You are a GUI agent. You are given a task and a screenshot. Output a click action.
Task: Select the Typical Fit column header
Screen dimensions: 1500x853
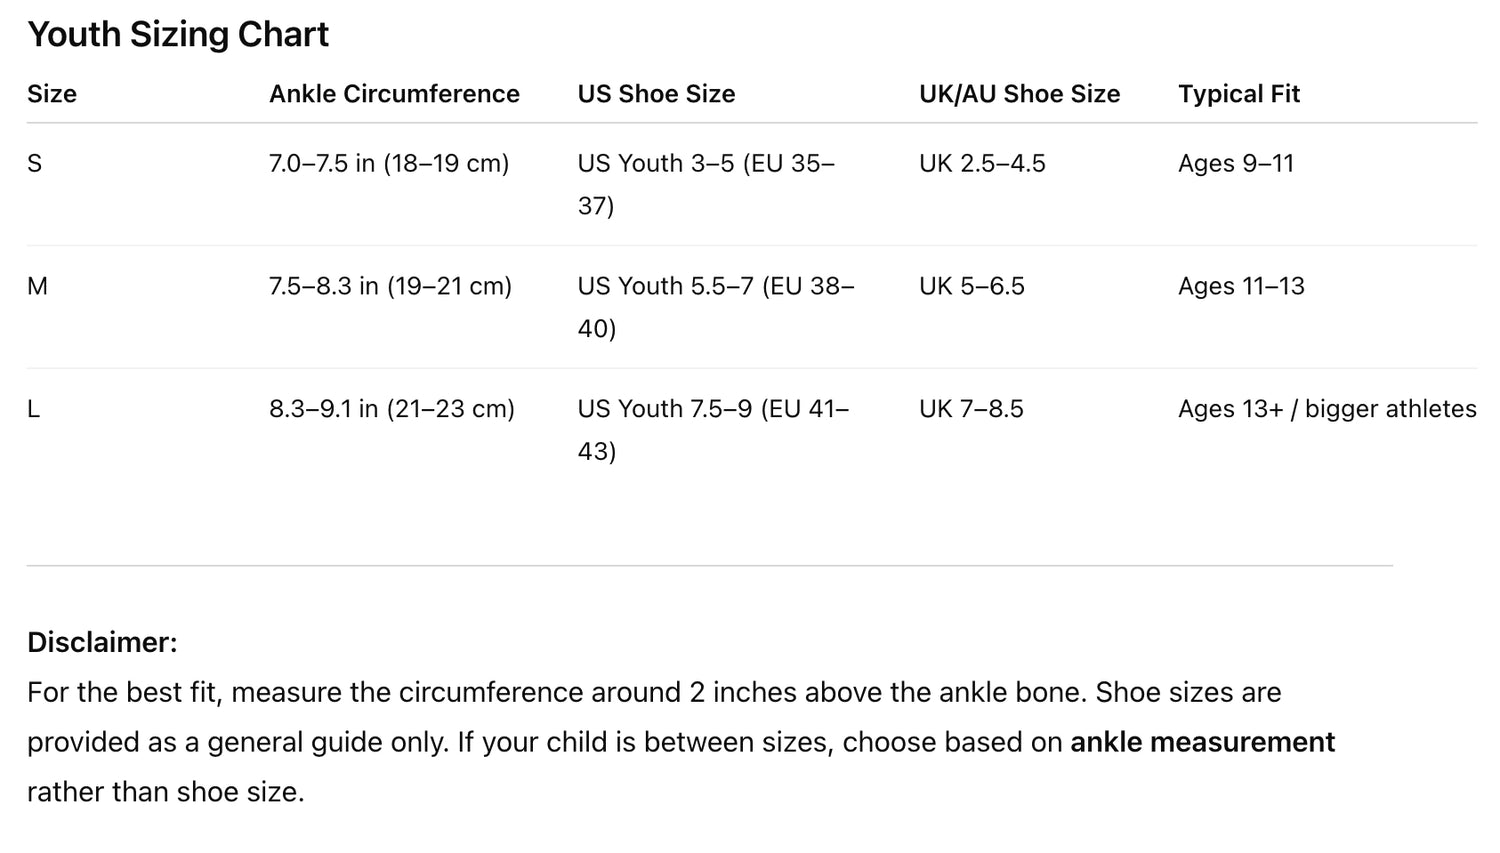tap(1238, 94)
